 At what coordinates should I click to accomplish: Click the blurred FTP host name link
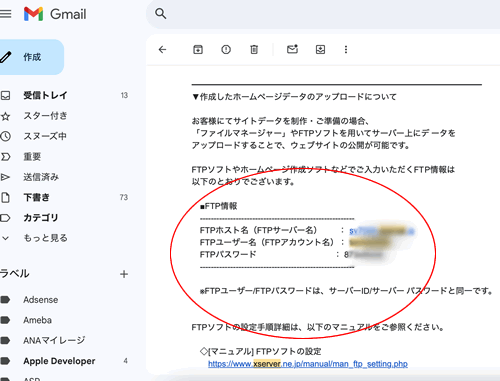tap(381, 231)
